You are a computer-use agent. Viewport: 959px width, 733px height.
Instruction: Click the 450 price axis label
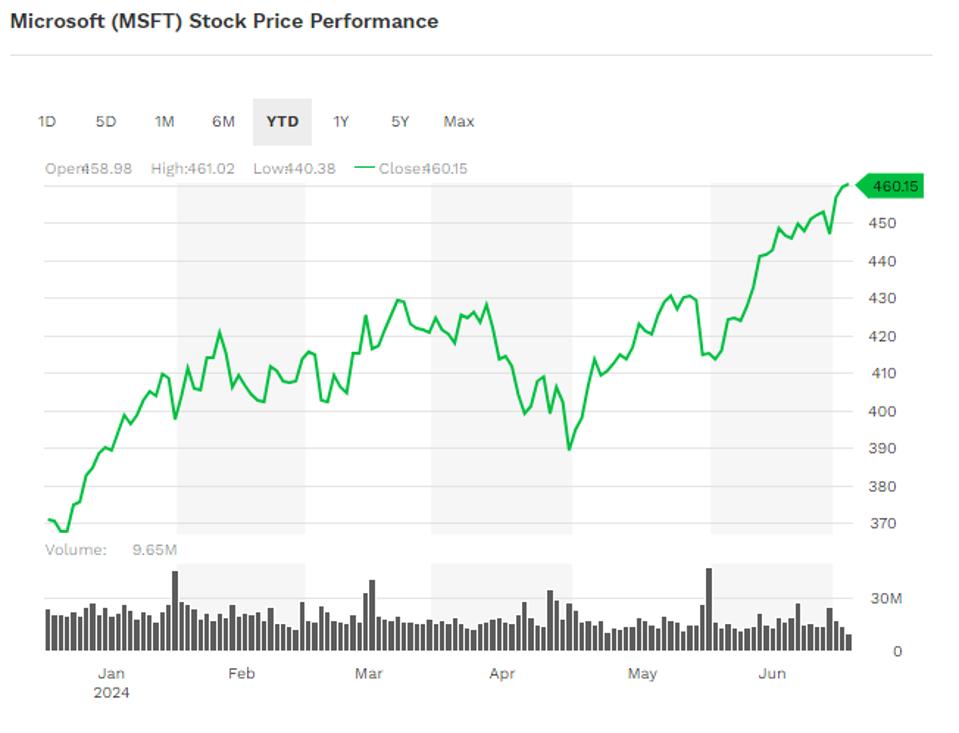882,223
